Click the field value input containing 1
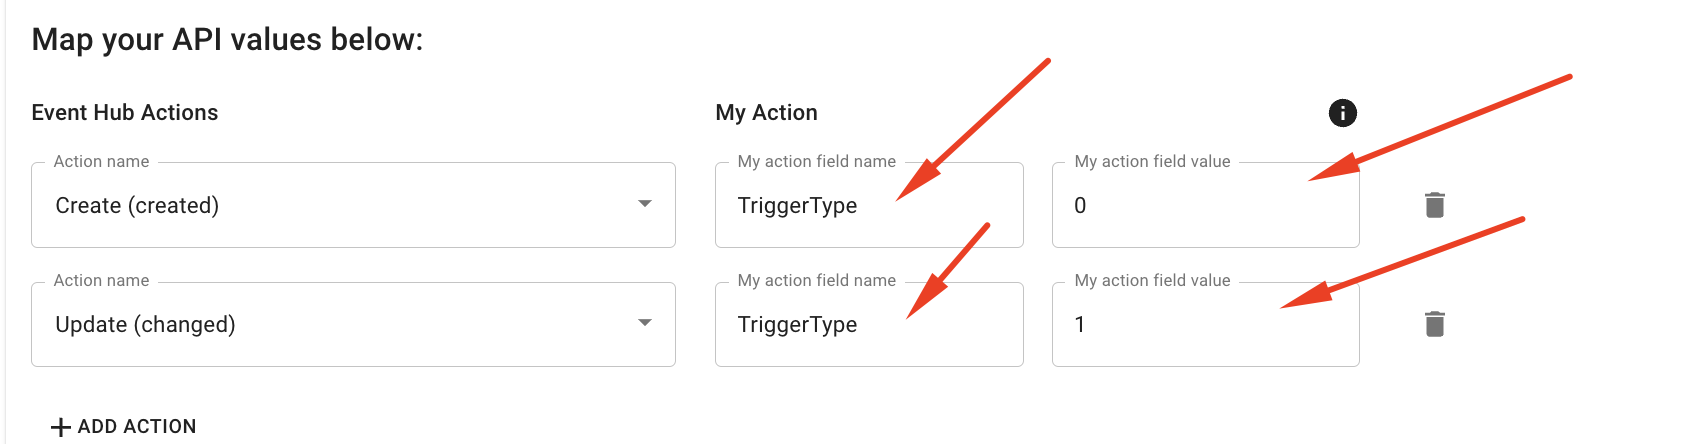Image resolution: width=1684 pixels, height=444 pixels. coord(1205,325)
